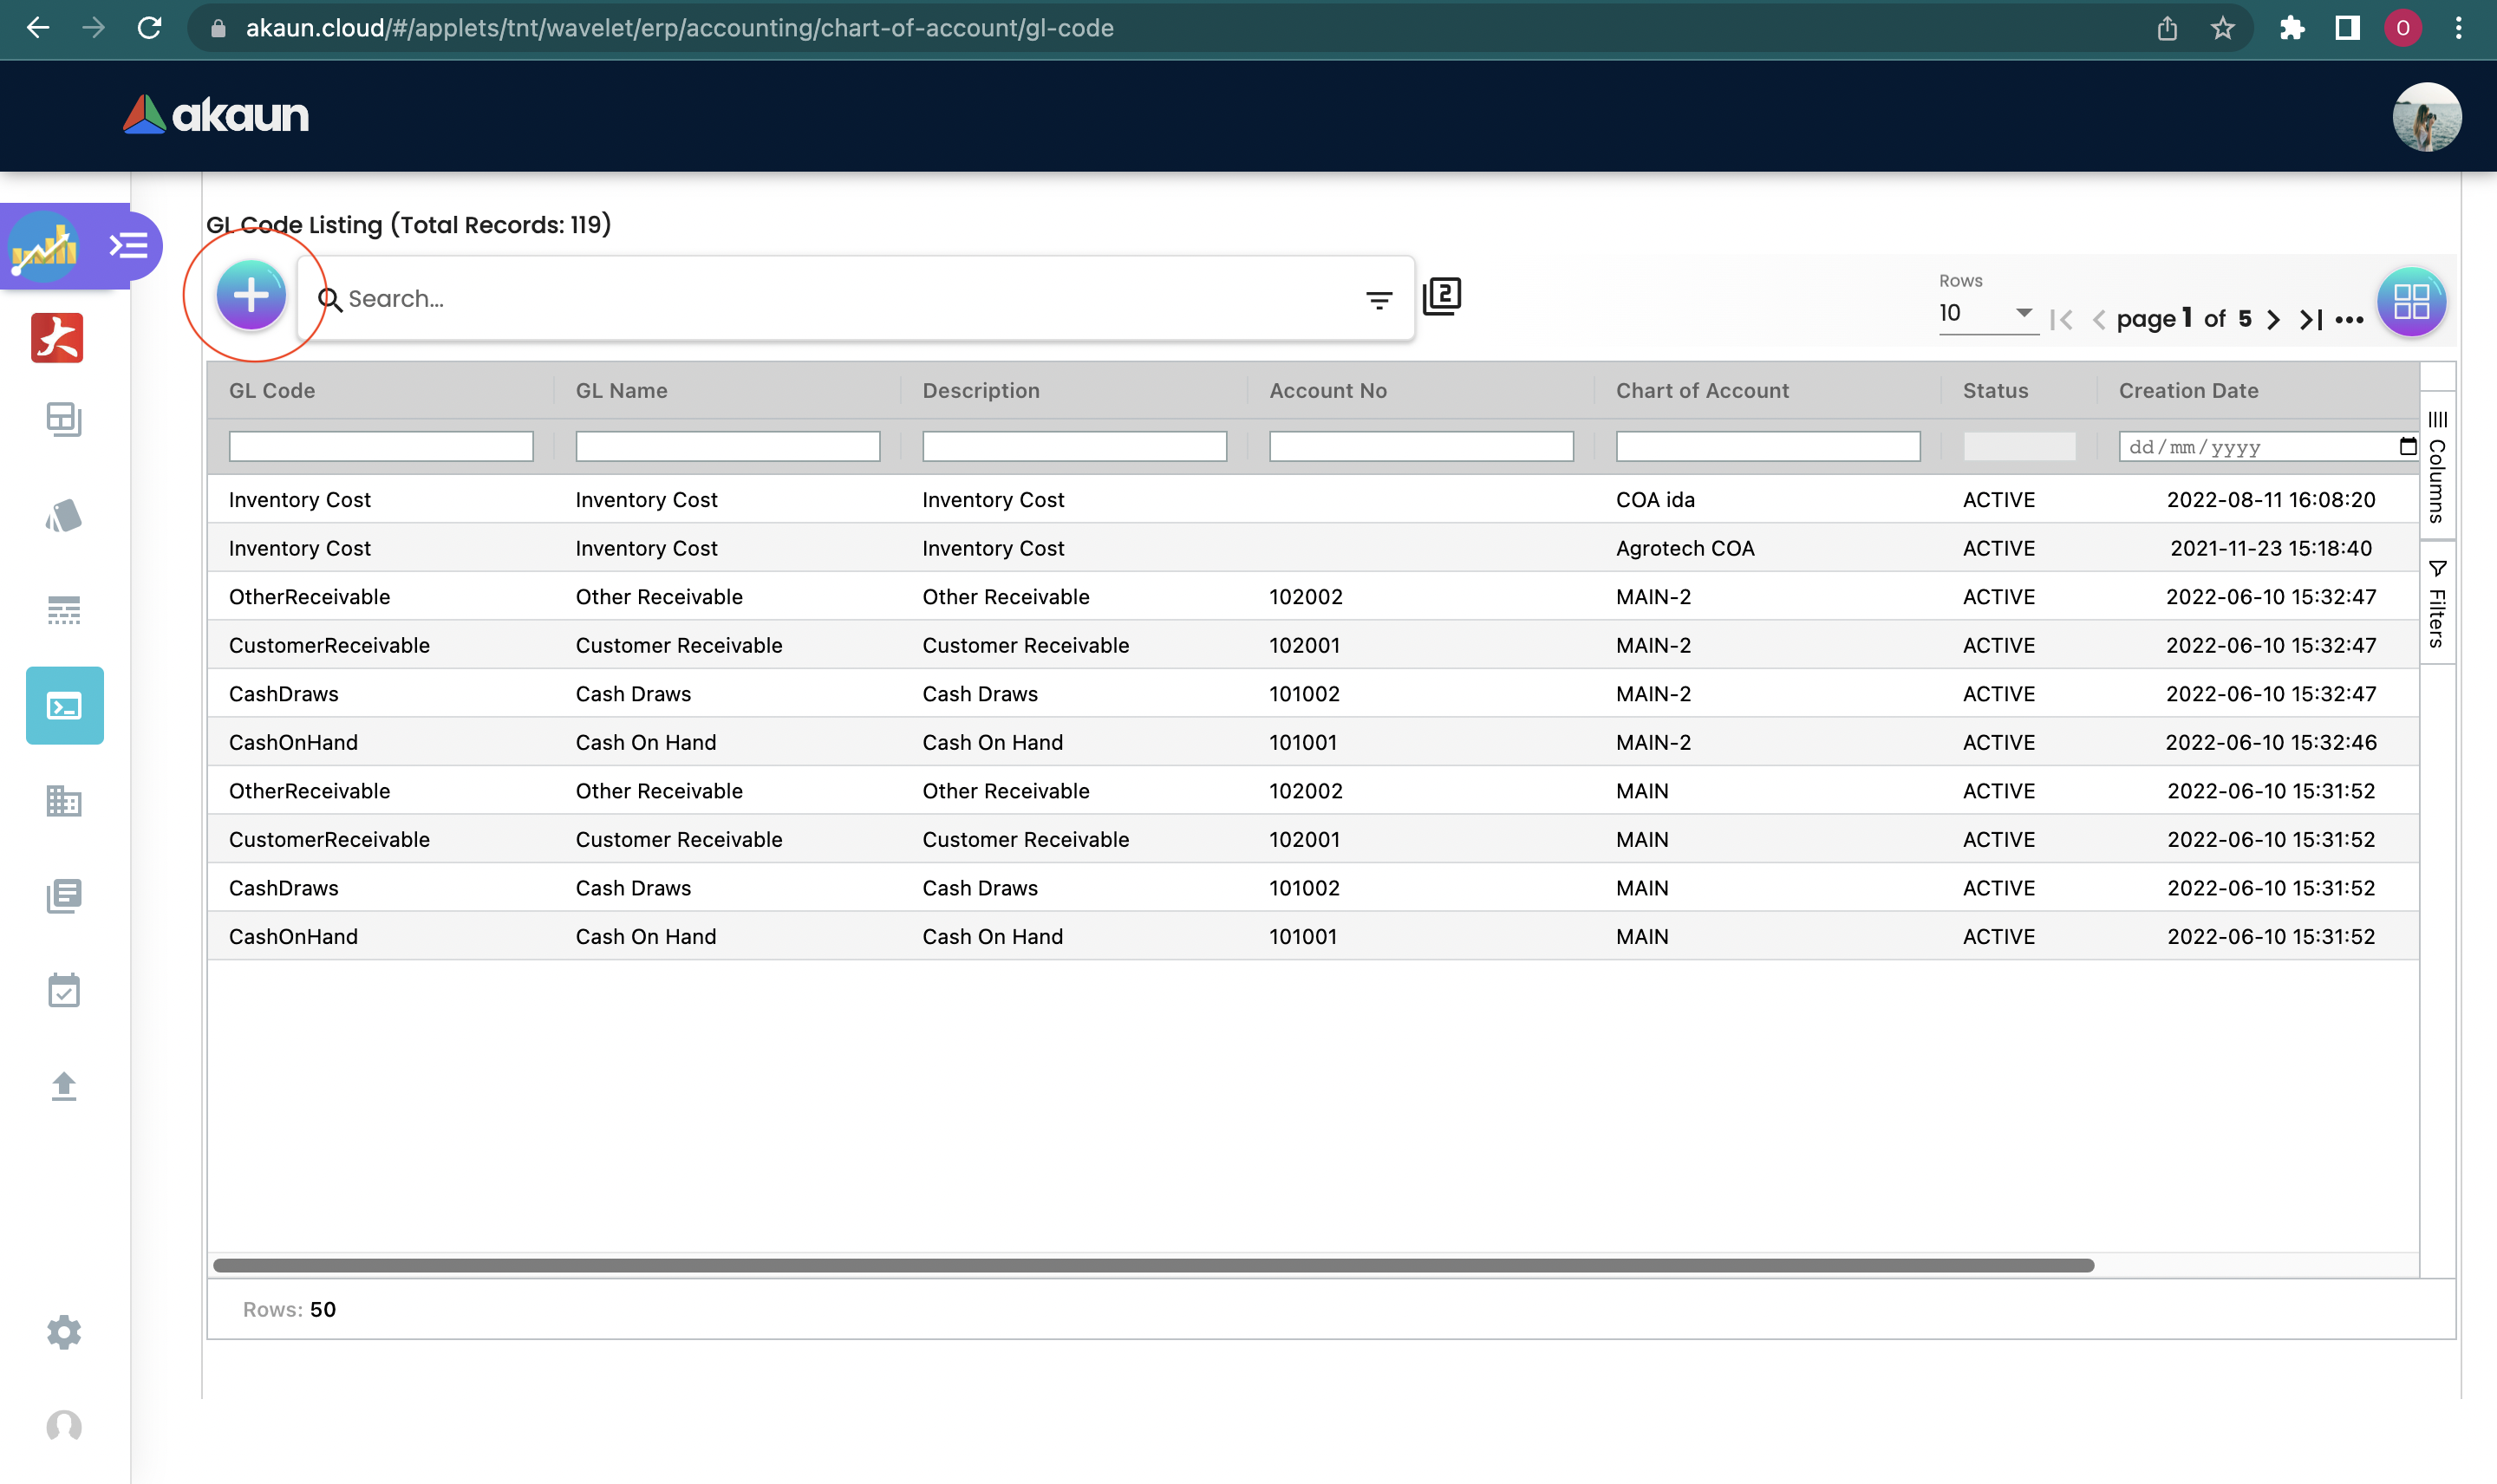The height and width of the screenshot is (1484, 2497).
Task: Select the highlighted terminal sidebar icon
Action: coord(64,706)
